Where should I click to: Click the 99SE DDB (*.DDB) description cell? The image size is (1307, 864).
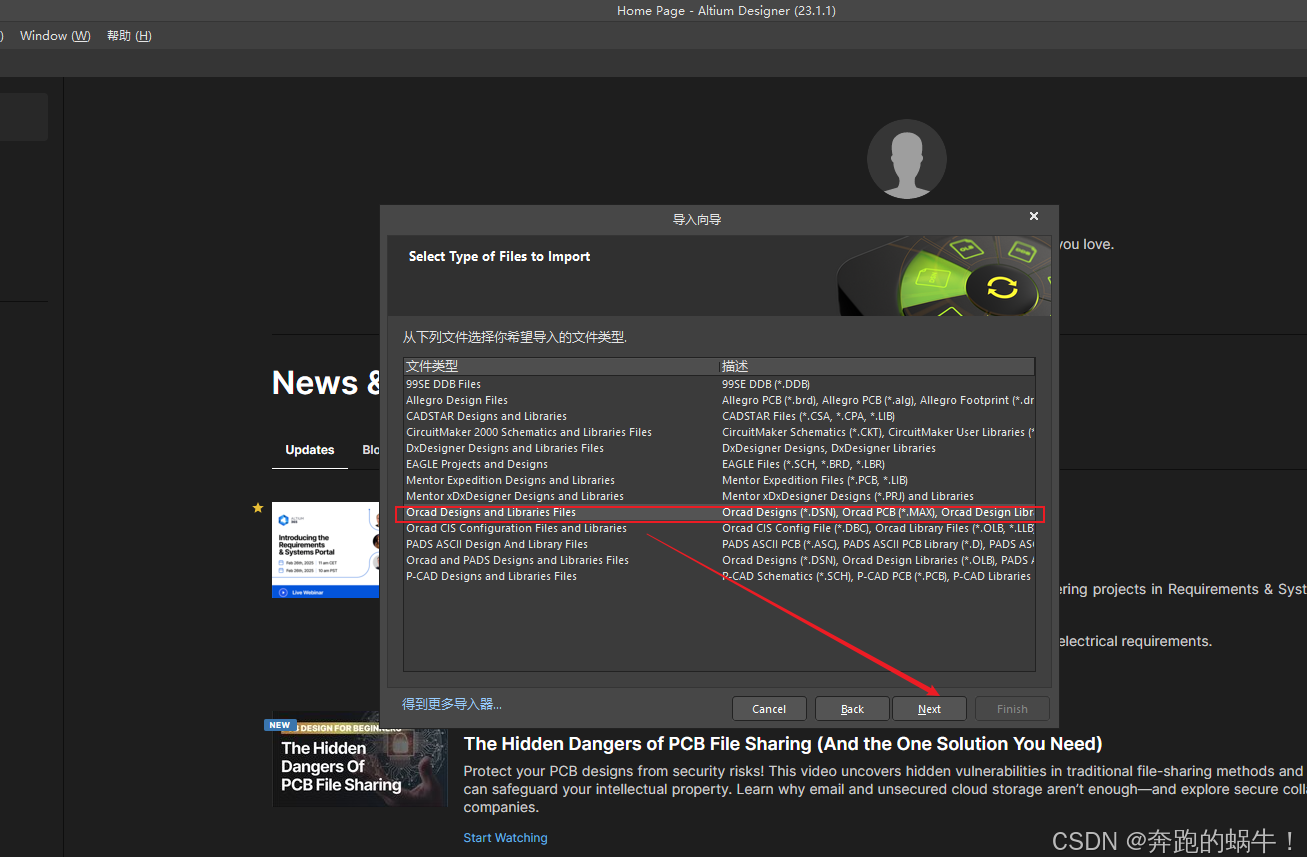pyautogui.click(x=766, y=384)
